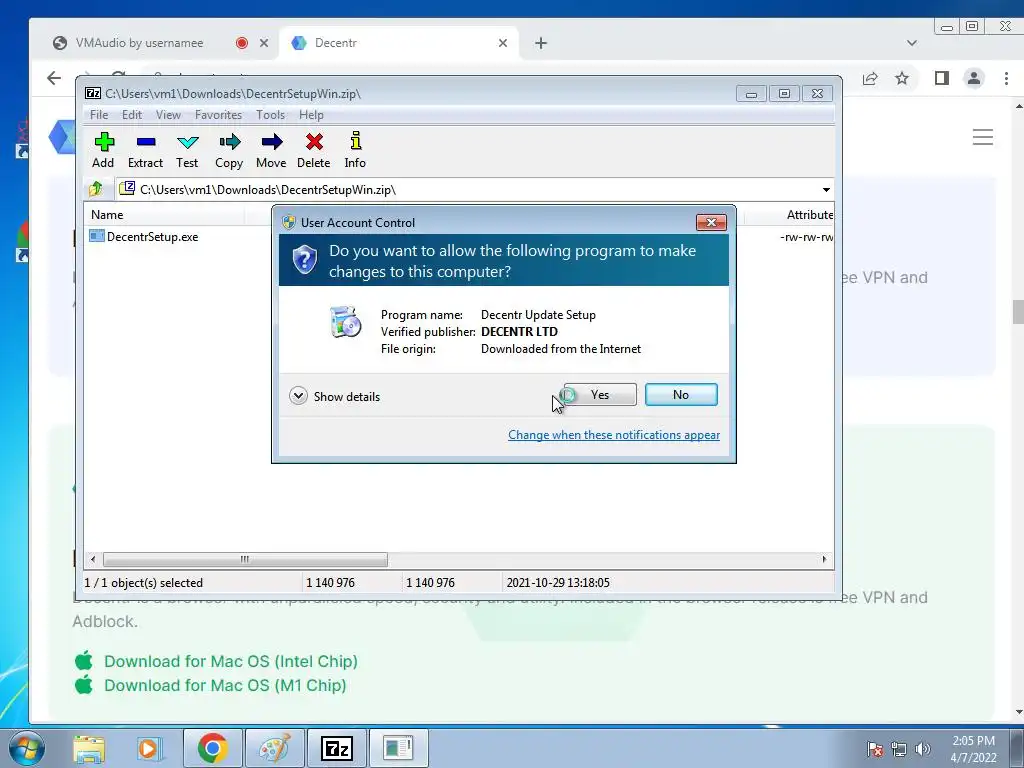Click the Test toolbar icon
This screenshot has width=1024, height=768.
coord(187,150)
